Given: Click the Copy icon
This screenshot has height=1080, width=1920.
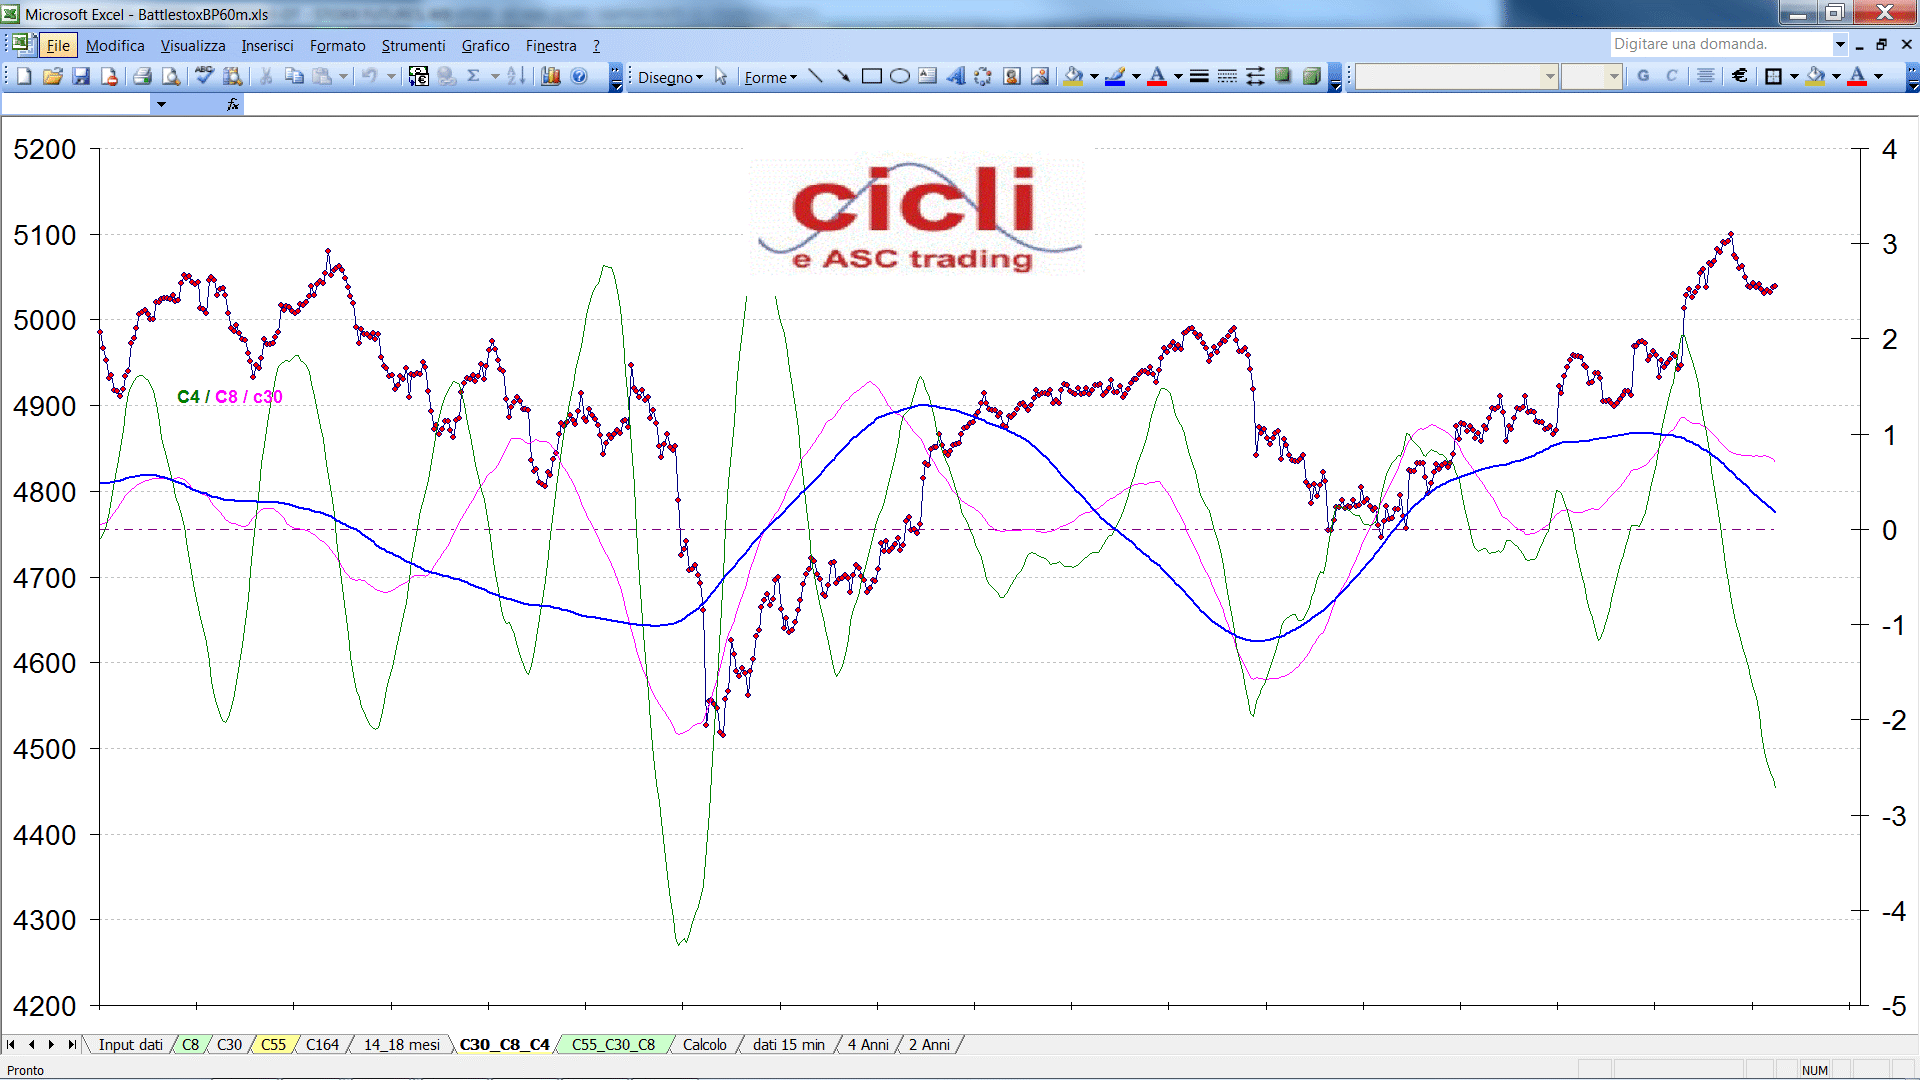Looking at the screenshot, I should click(294, 76).
